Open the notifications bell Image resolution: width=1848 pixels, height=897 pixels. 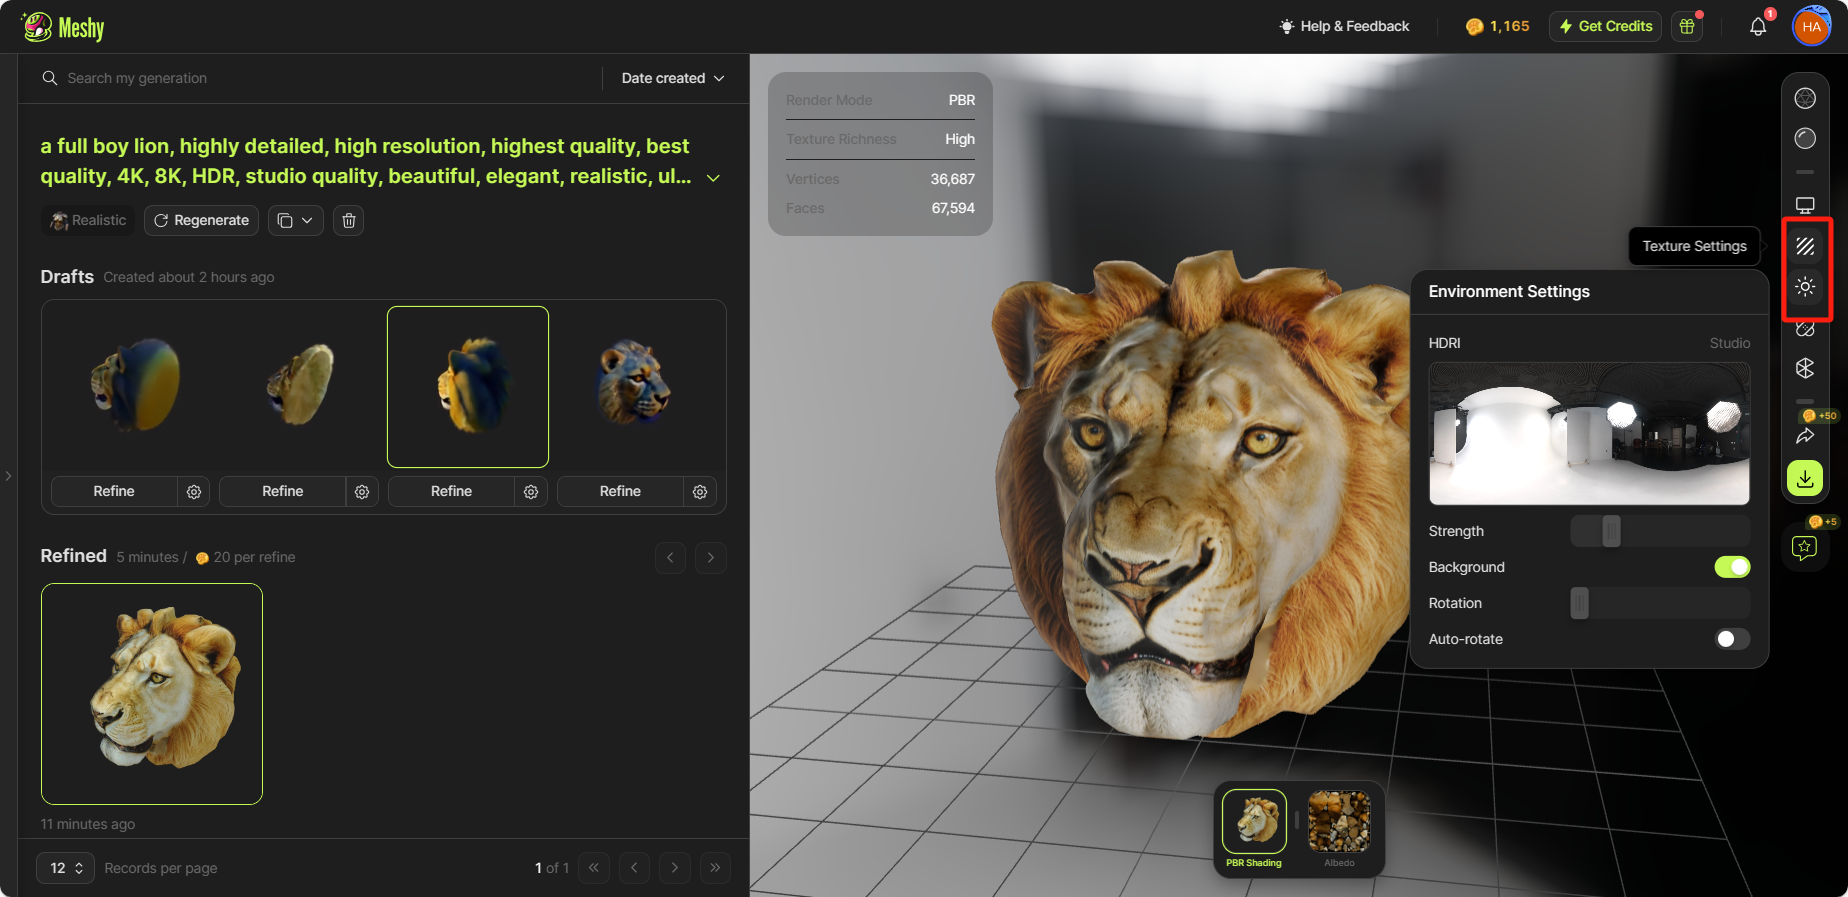(x=1758, y=27)
